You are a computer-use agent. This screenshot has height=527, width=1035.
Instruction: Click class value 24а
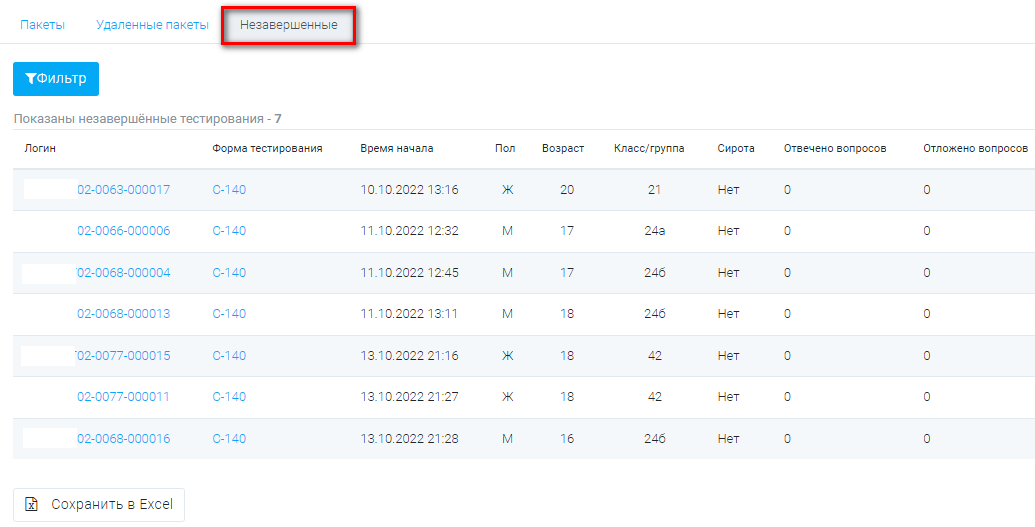[x=655, y=231]
